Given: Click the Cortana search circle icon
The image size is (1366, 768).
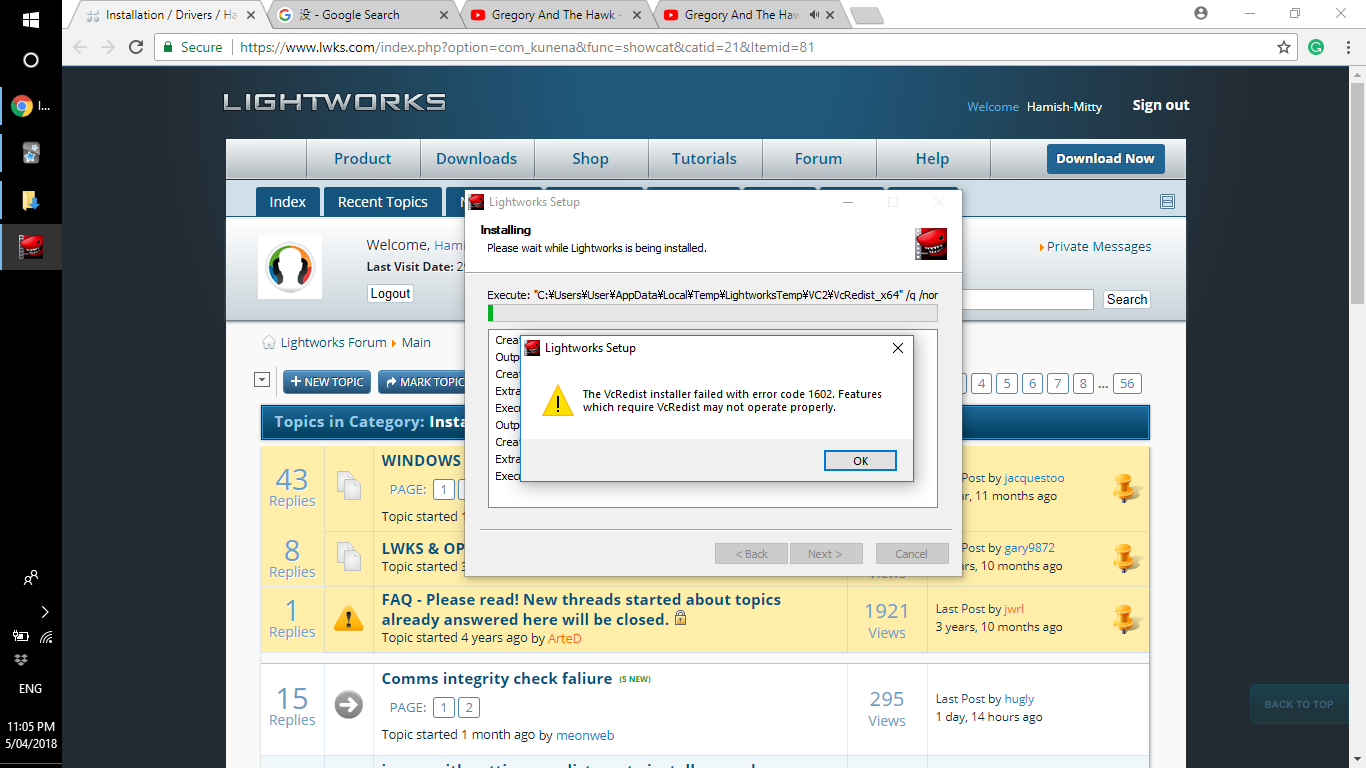Looking at the screenshot, I should tap(30, 60).
